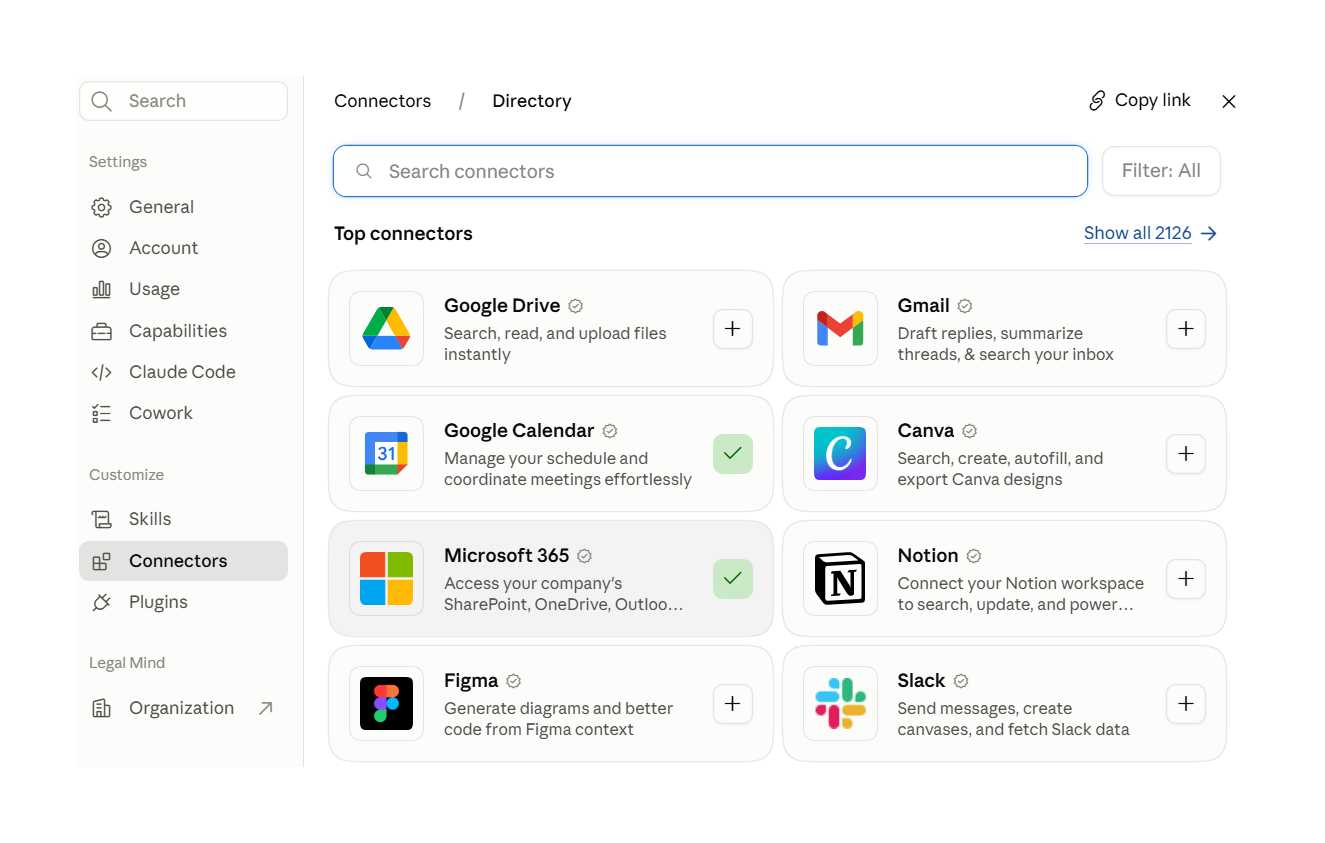Click the Canva logo icon

click(x=840, y=454)
